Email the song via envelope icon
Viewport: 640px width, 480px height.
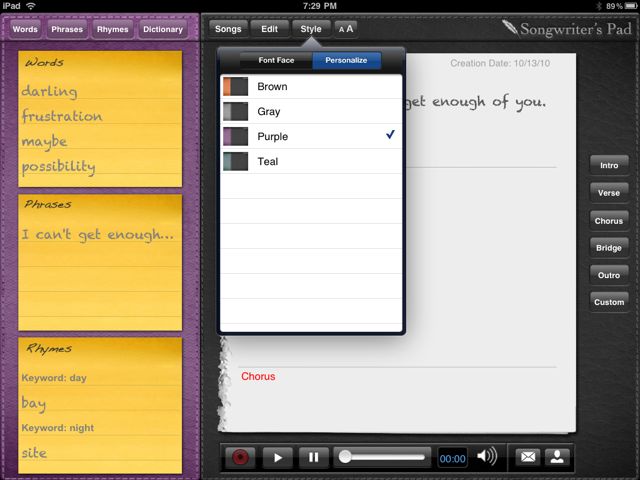[527, 457]
